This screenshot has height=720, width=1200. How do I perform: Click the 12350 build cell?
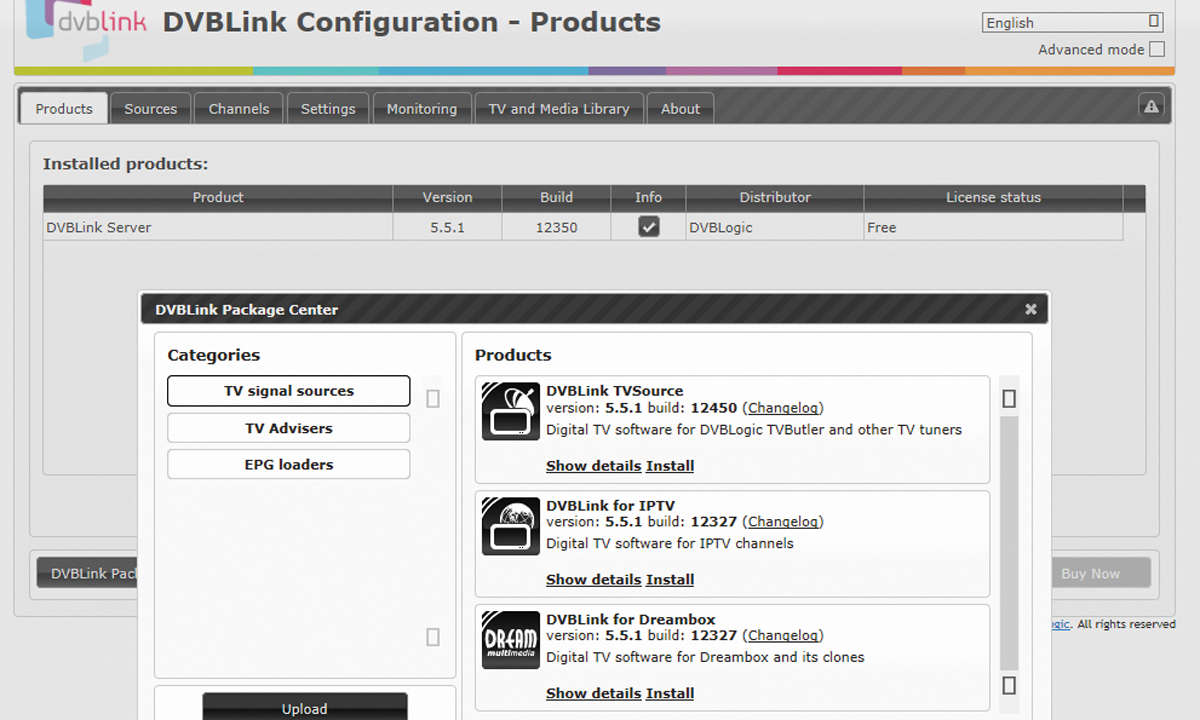coord(556,227)
